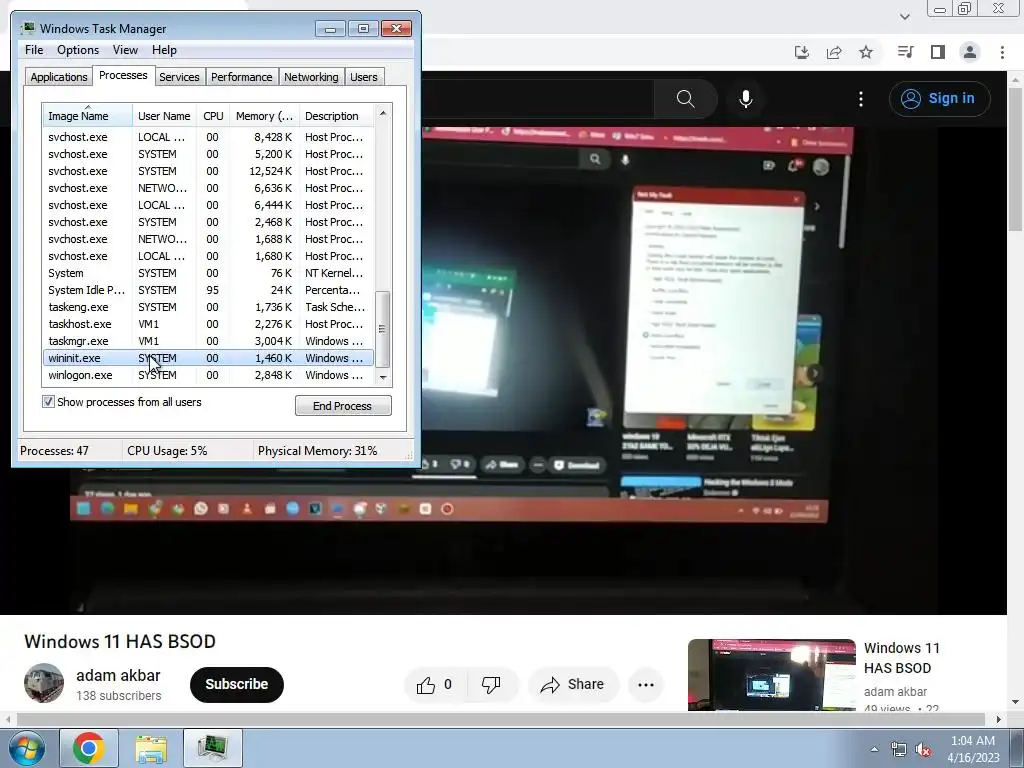
Task: Click Task Manager taskbar button
Action: tap(213, 748)
